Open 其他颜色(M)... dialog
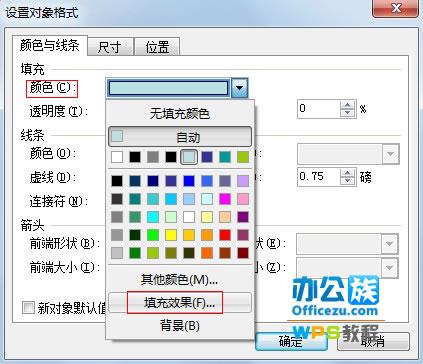The image size is (423, 364). (x=180, y=279)
